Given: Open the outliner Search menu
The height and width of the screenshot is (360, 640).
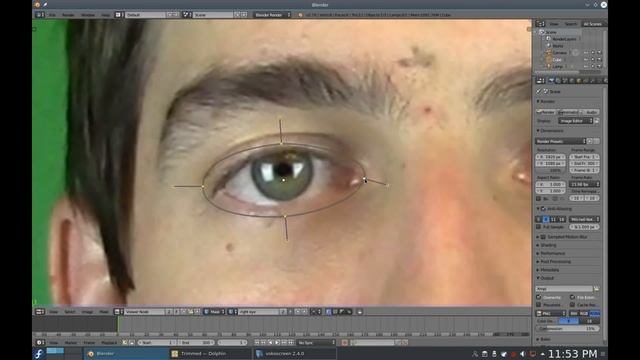Looking at the screenshot, I should (571, 24).
